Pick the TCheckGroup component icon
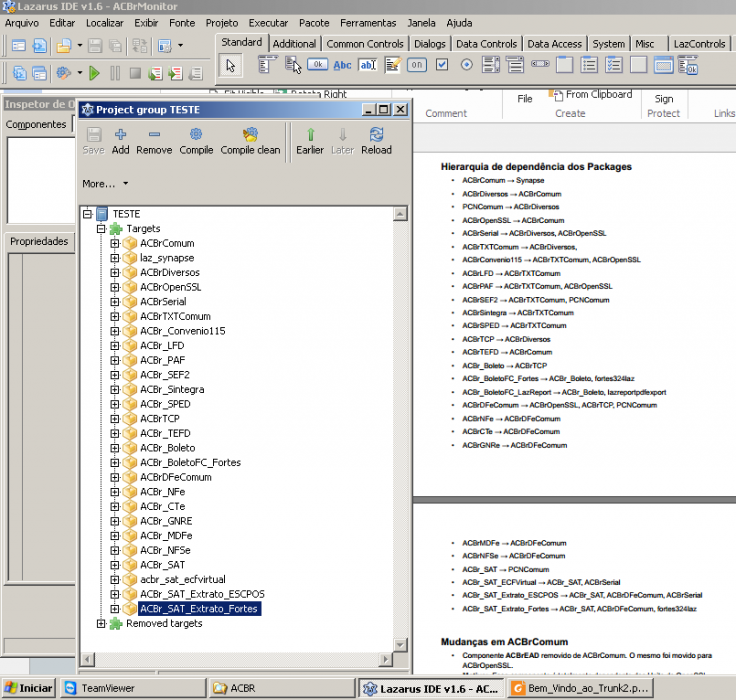 (614, 65)
